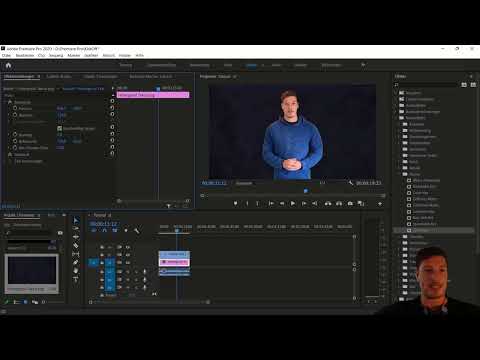The image size is (480, 360).
Task: Switch to the Audio workspace tab
Action: (276, 65)
